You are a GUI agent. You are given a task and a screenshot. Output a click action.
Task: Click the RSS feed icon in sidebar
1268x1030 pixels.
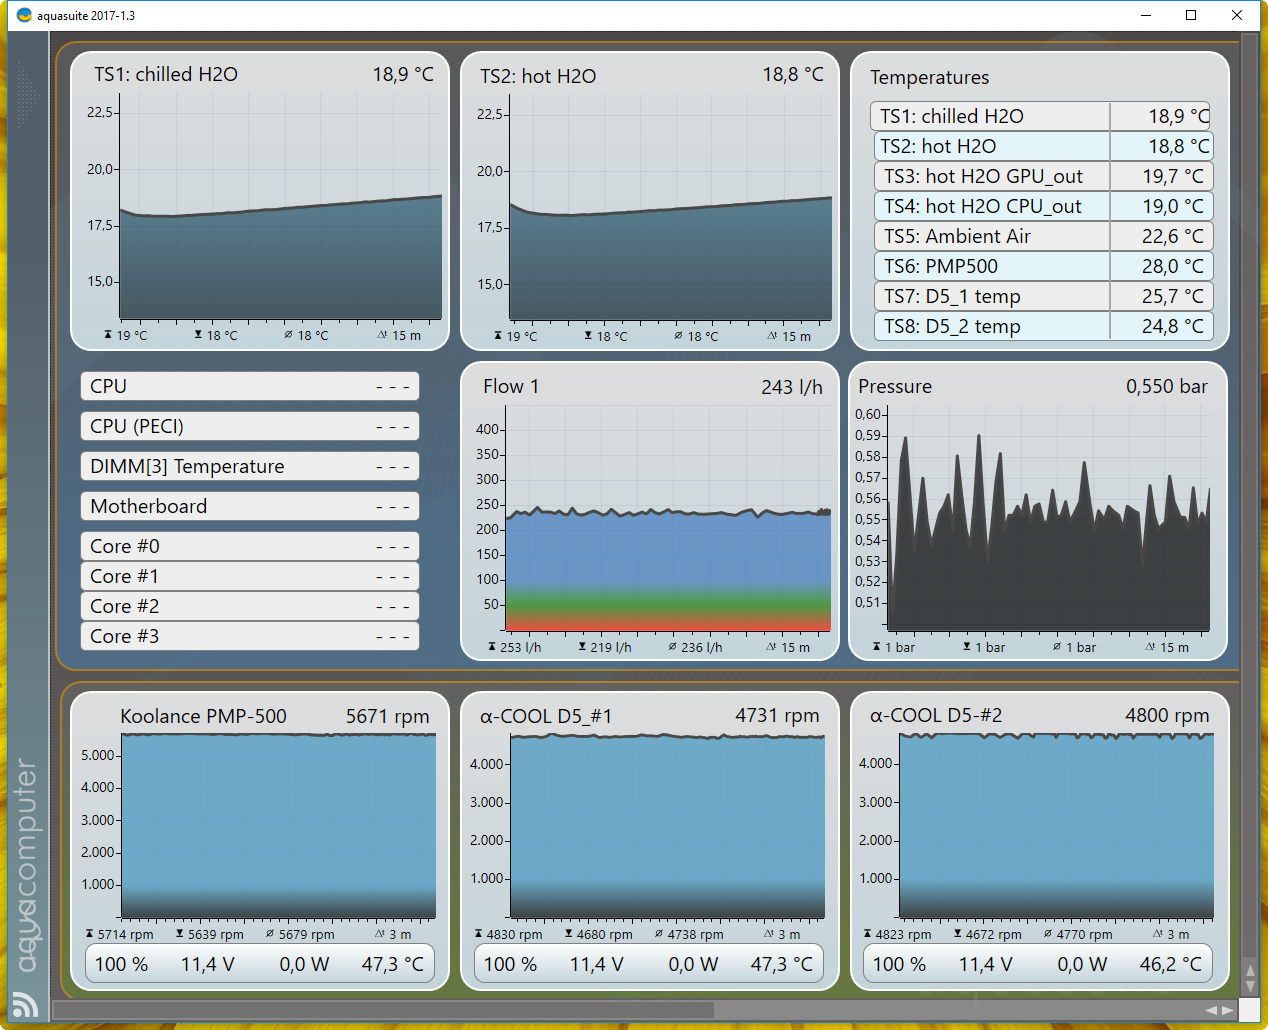tap(24, 1004)
